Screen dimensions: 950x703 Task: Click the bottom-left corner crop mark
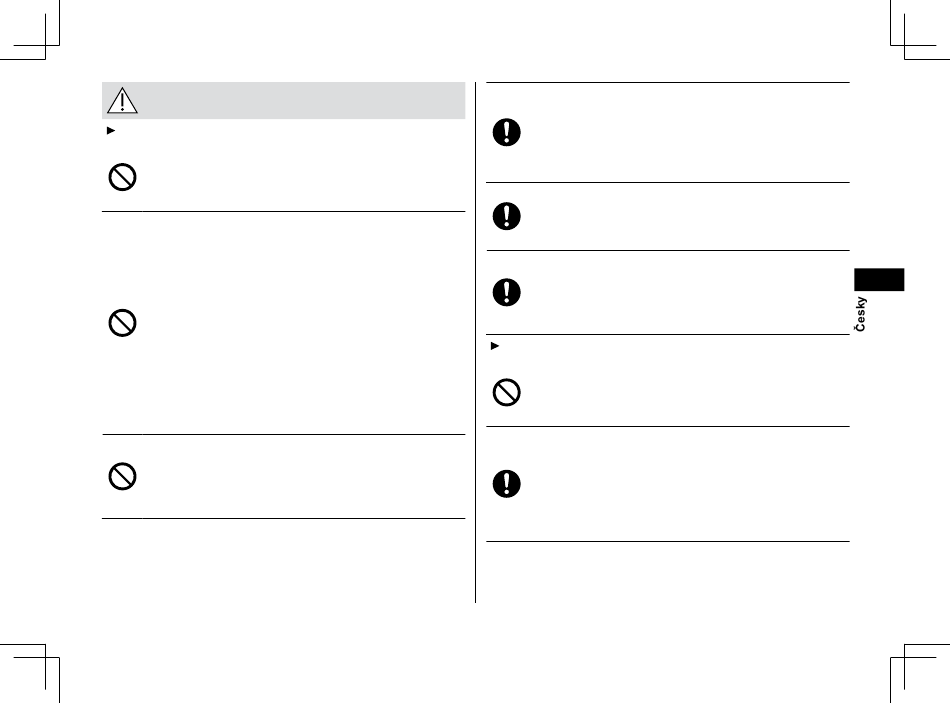click(x=30, y=673)
